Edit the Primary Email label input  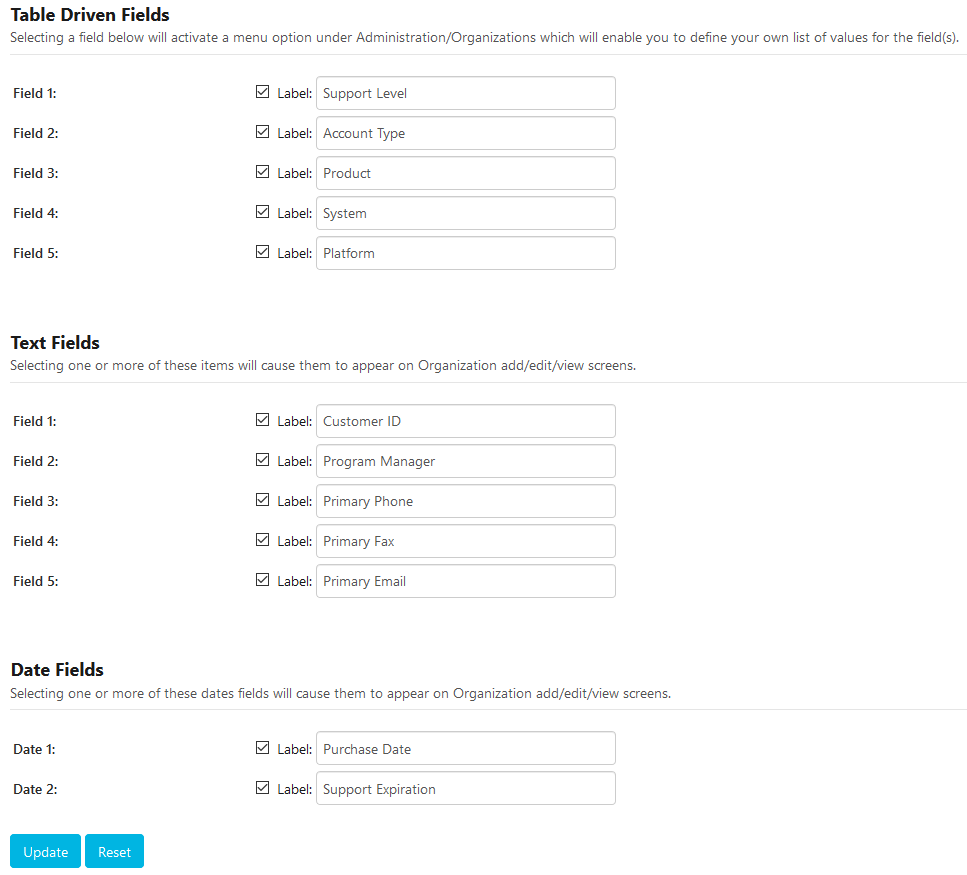[x=465, y=581]
